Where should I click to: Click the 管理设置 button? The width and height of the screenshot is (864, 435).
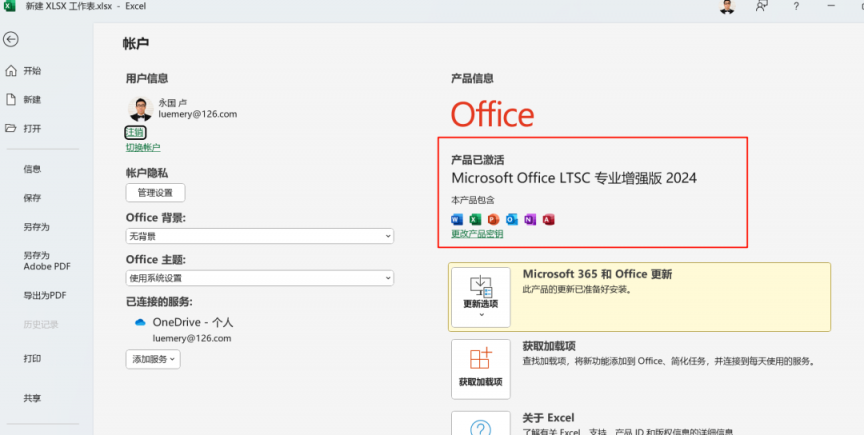pos(155,192)
